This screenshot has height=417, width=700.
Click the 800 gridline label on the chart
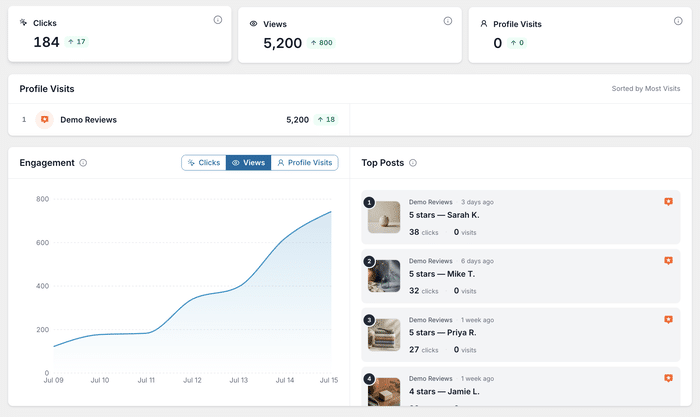[42, 199]
